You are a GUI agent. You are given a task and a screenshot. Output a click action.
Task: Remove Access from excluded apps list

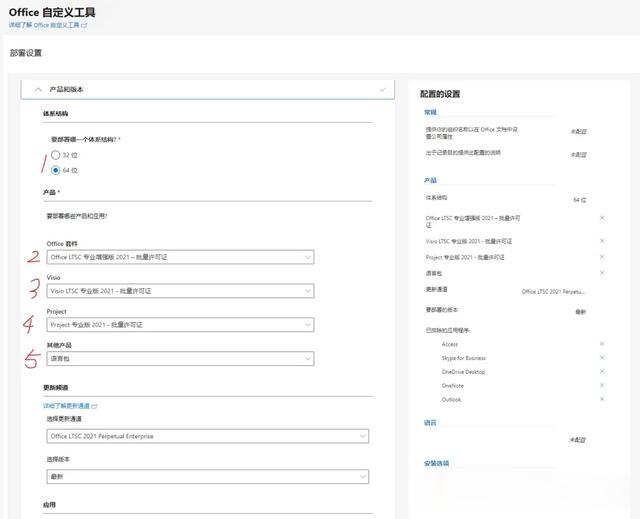point(602,344)
